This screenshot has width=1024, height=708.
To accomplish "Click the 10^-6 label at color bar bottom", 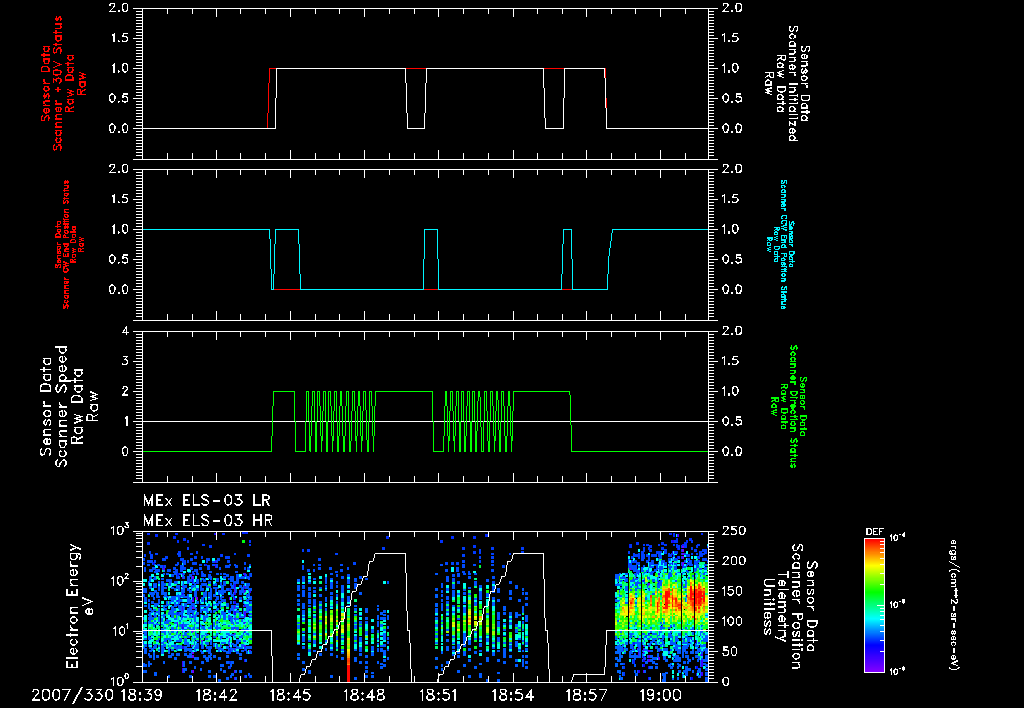I will [898, 671].
